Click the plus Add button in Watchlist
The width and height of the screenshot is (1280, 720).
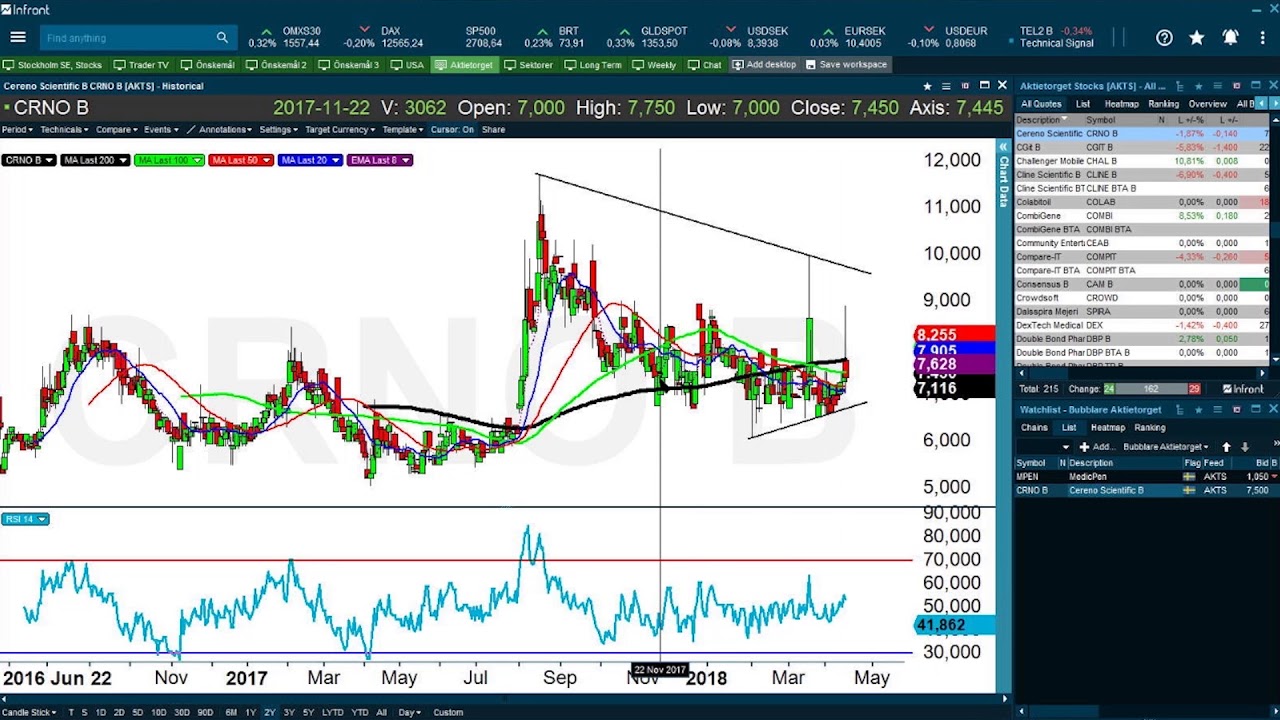pos(1096,447)
